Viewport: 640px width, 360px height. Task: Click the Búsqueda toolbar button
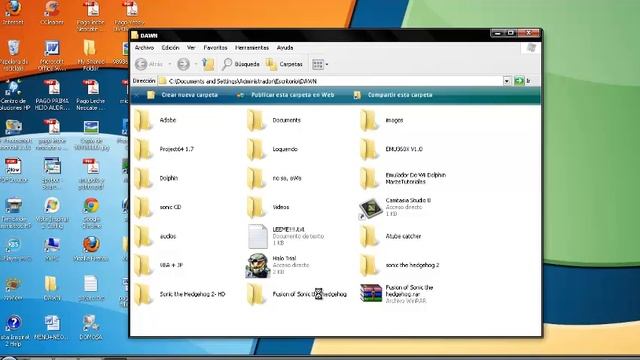(241, 64)
